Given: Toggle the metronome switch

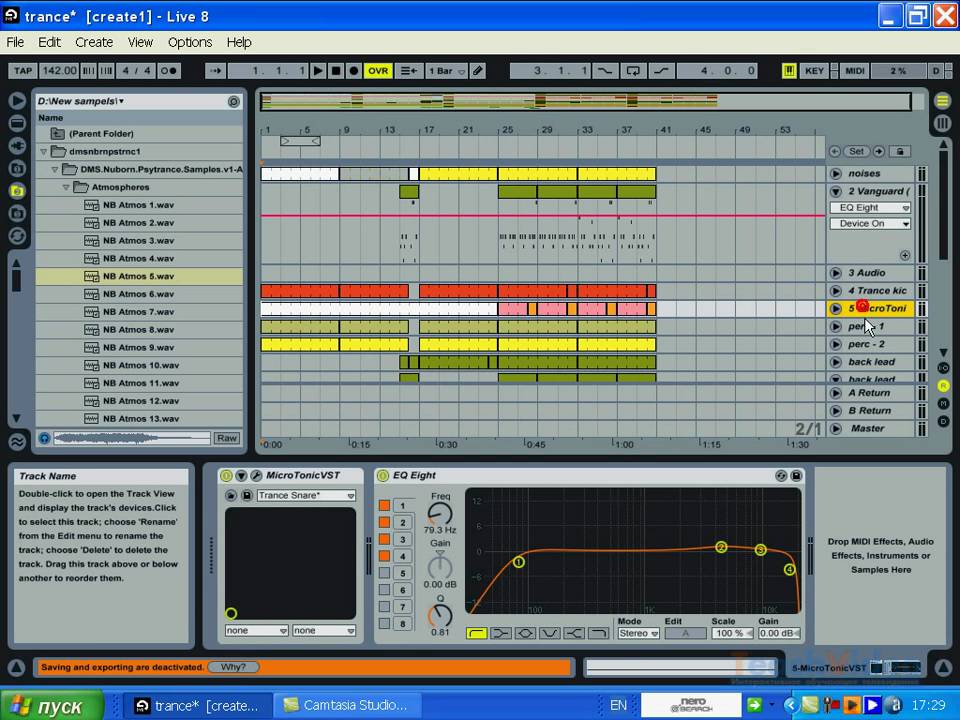Looking at the screenshot, I should [168, 71].
